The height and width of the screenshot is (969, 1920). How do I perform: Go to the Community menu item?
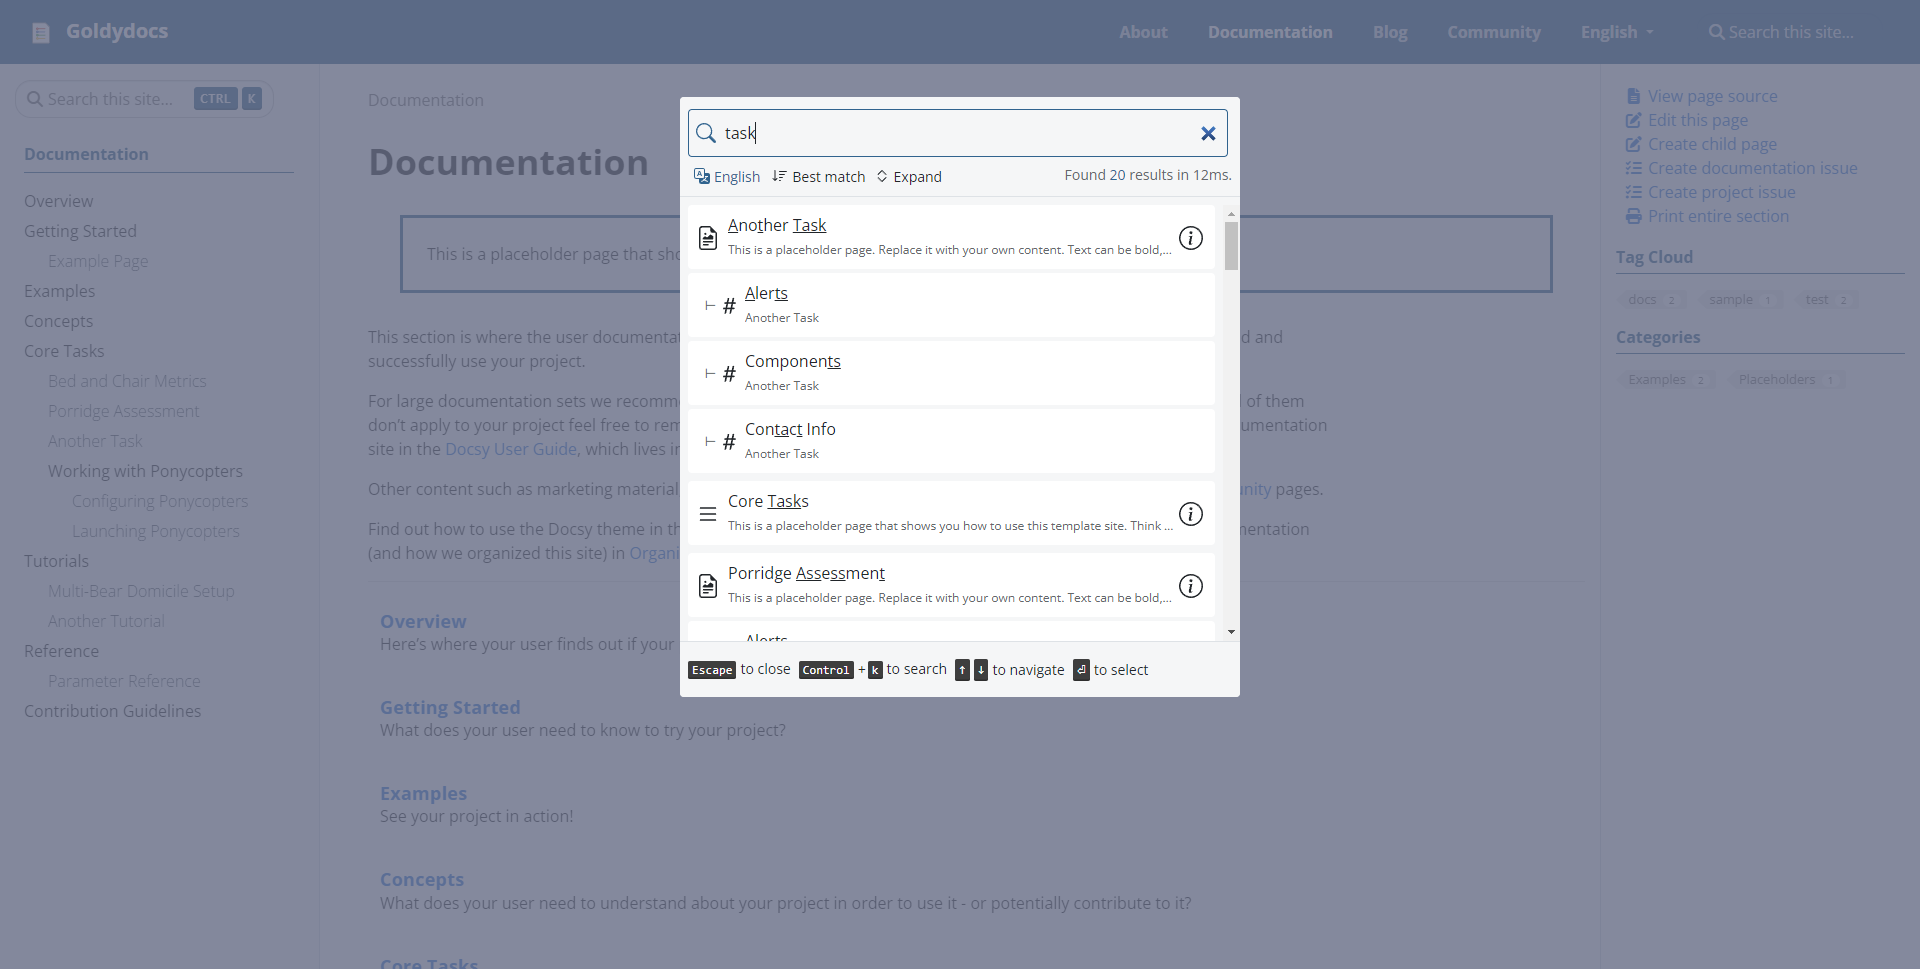(x=1493, y=32)
